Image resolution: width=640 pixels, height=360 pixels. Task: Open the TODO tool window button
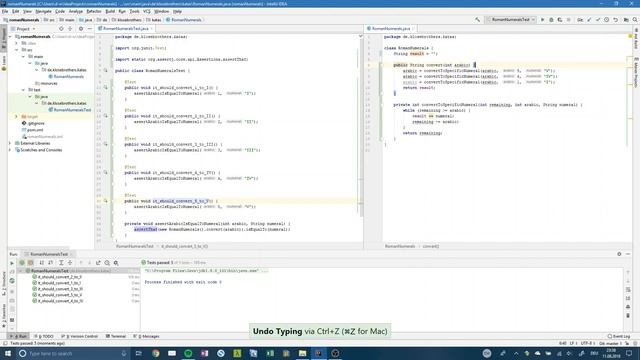point(44,336)
